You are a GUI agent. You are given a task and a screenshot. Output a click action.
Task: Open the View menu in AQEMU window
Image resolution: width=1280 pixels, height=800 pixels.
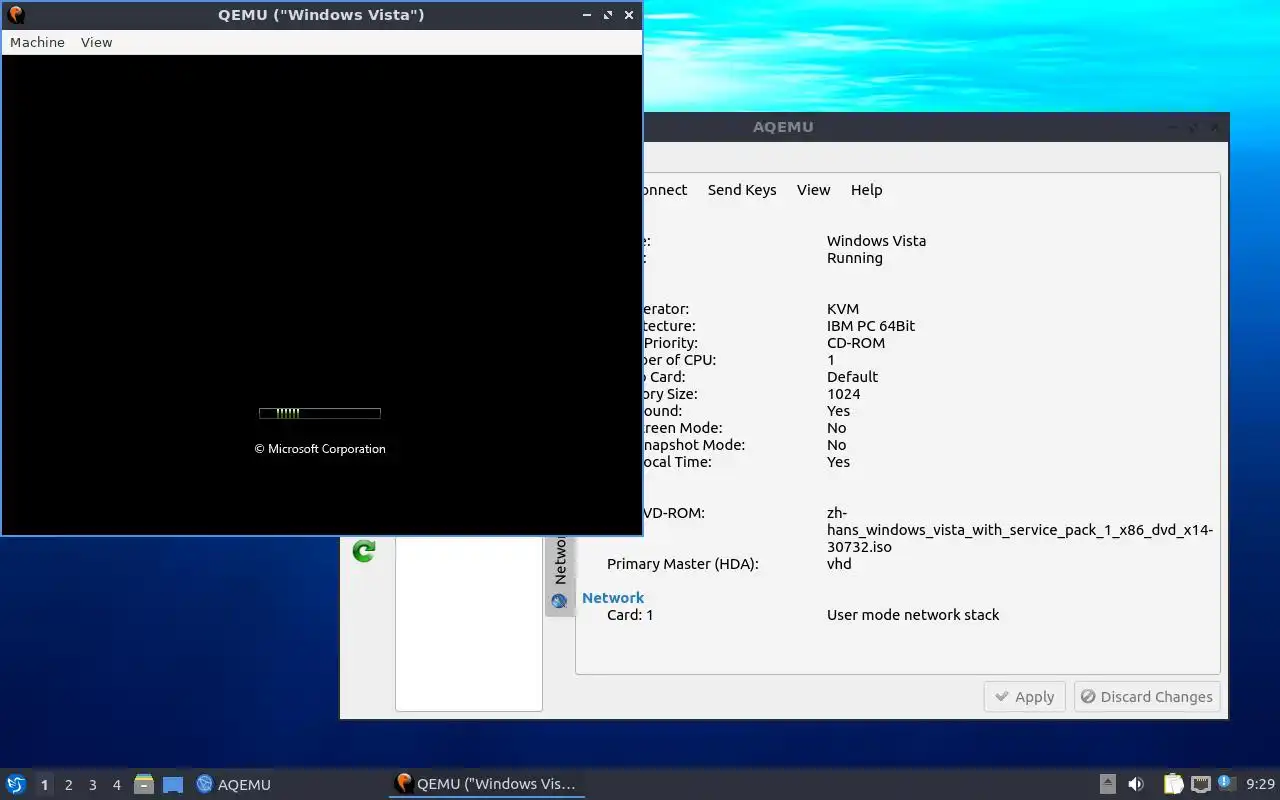coord(813,190)
